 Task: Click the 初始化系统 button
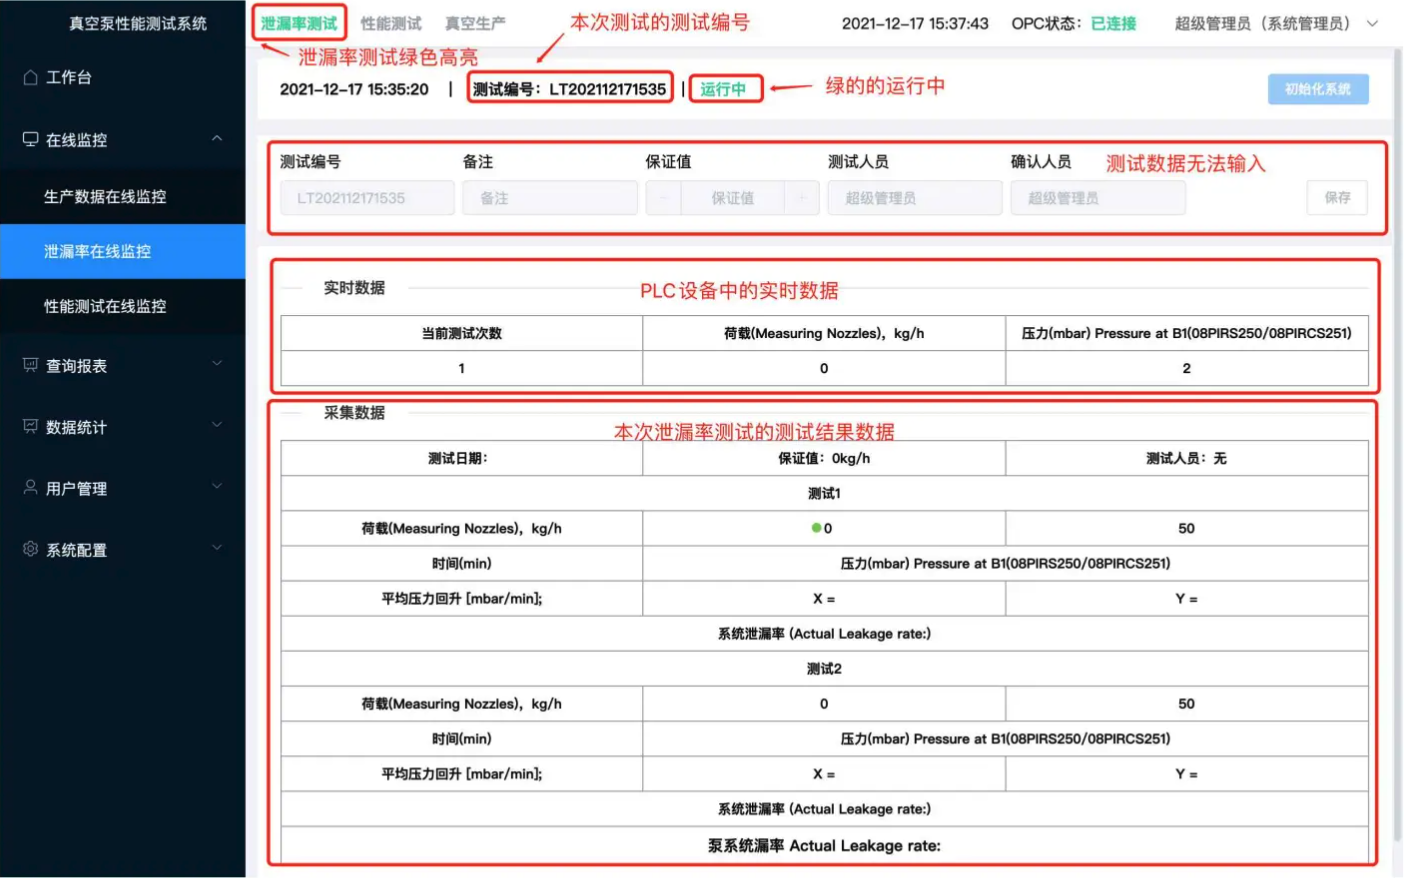[x=1318, y=89]
